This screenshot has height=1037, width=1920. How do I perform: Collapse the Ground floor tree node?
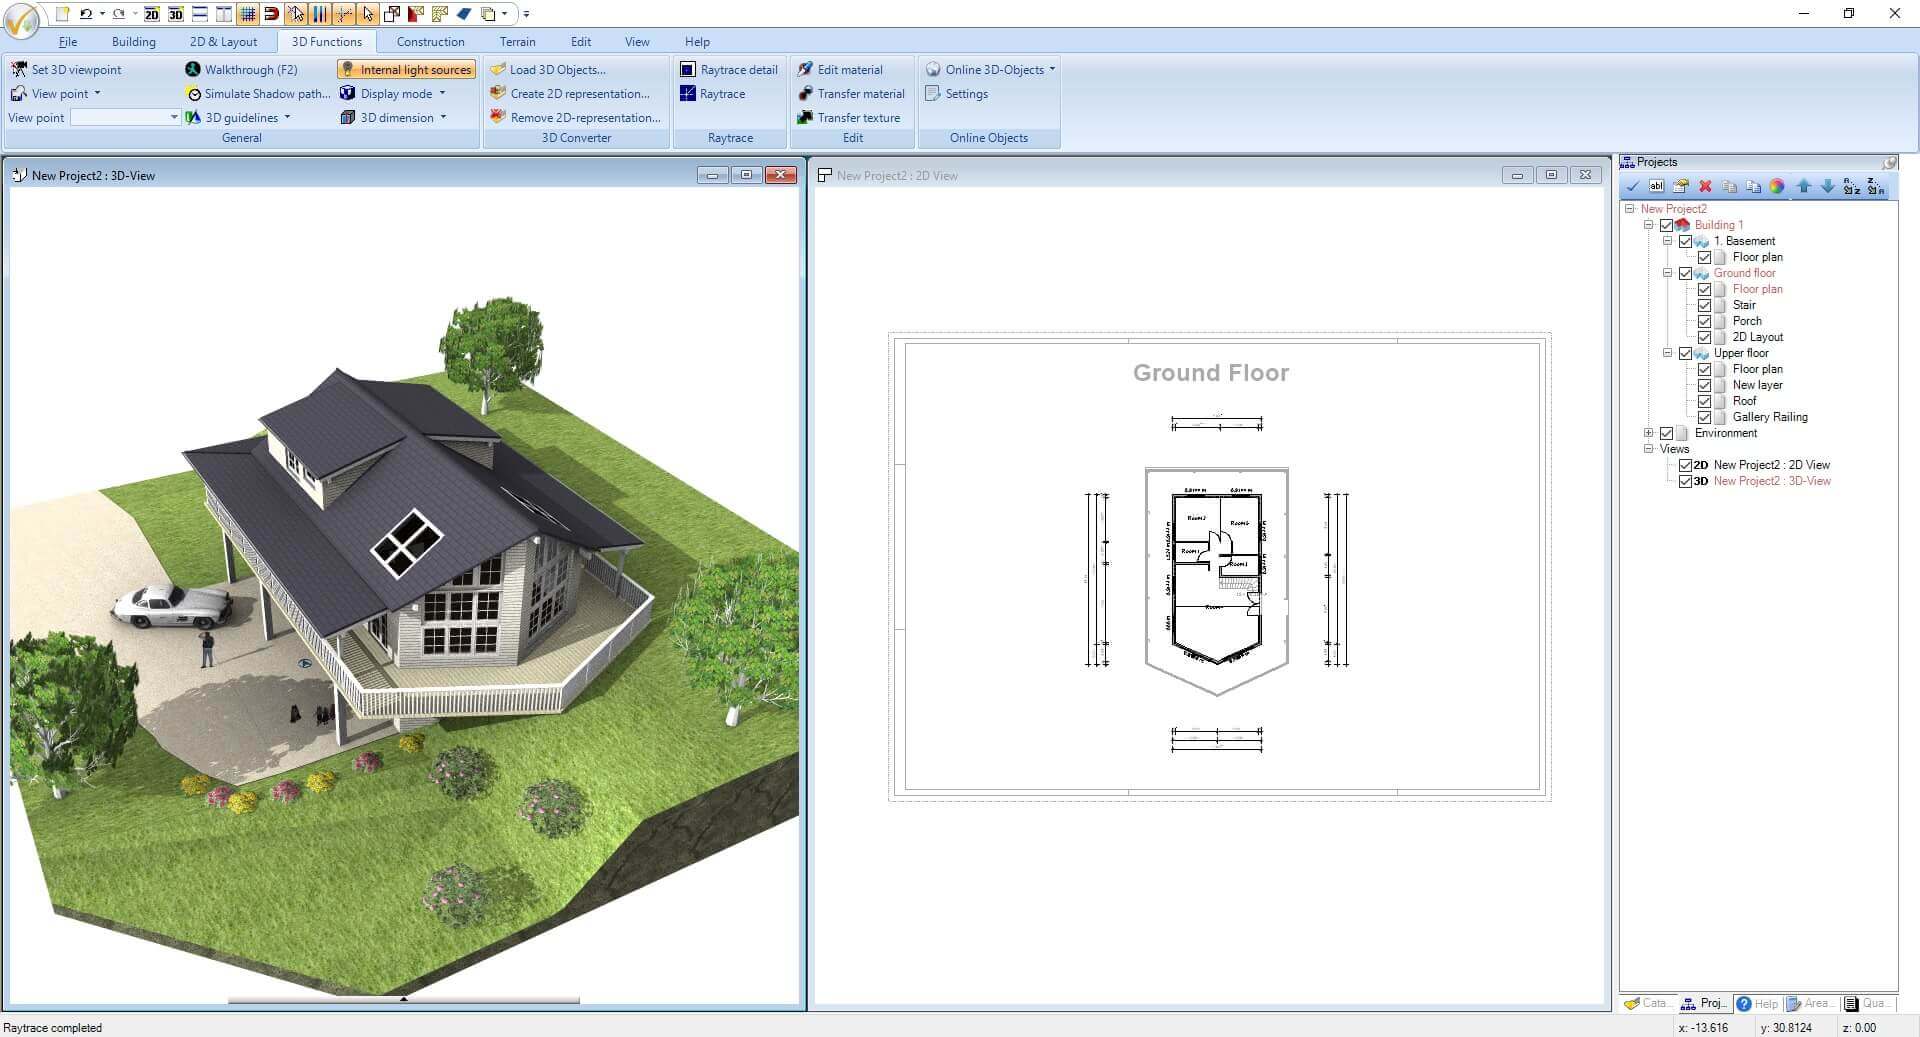point(1667,272)
